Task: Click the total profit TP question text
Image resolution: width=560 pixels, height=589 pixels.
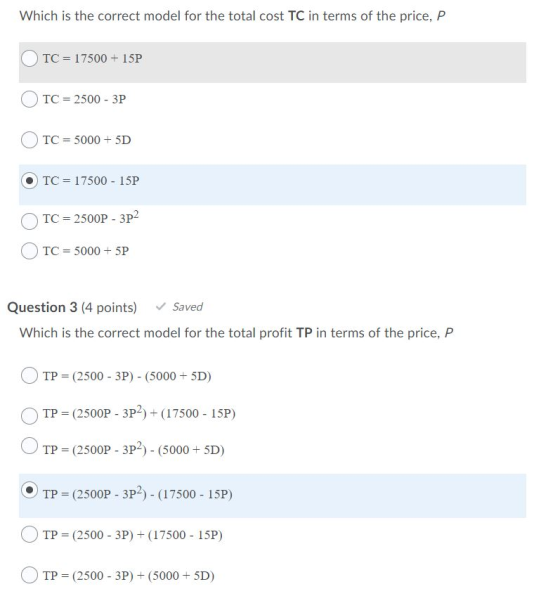Action: [x=236, y=333]
